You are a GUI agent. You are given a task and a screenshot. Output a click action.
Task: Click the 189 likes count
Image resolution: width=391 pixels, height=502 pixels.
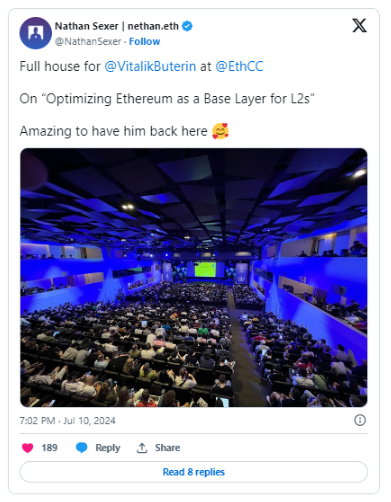tap(49, 448)
